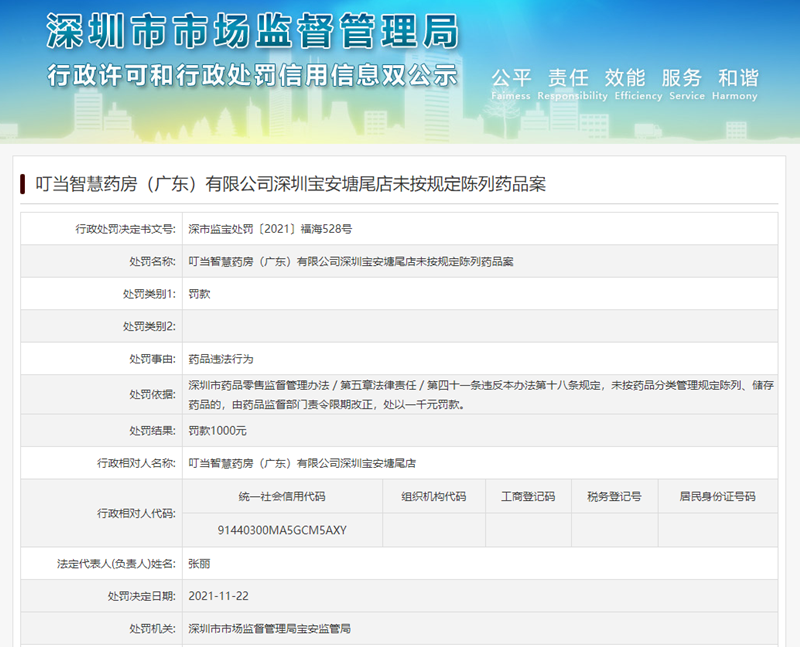800x647 pixels.
Task: Click the 处罚名称 row value
Action: [351, 262]
